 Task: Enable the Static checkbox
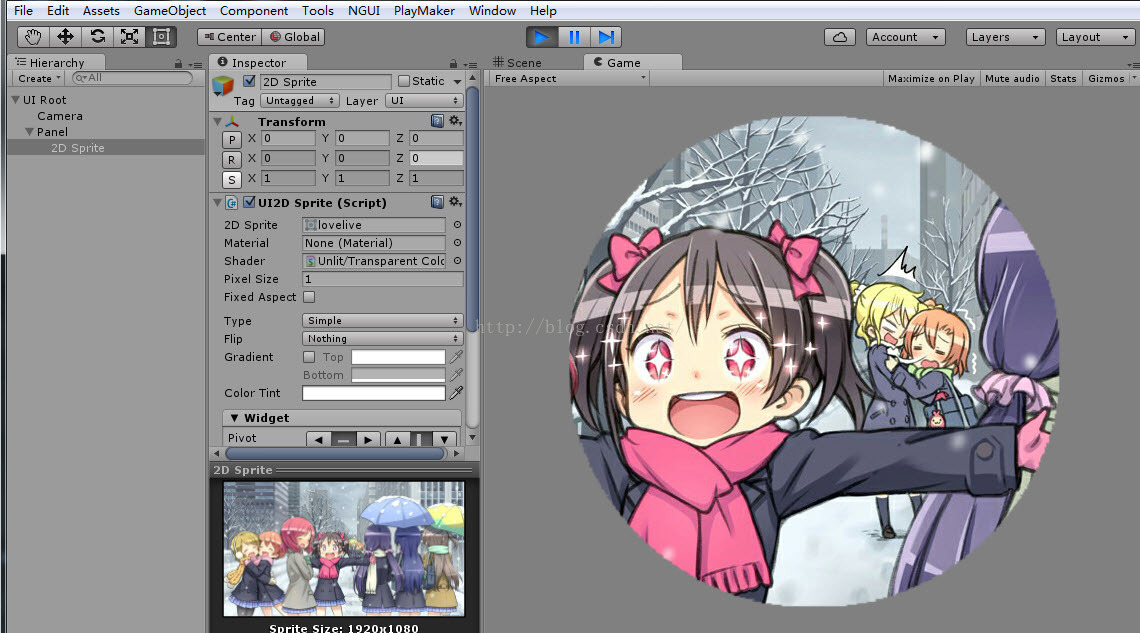click(x=404, y=81)
